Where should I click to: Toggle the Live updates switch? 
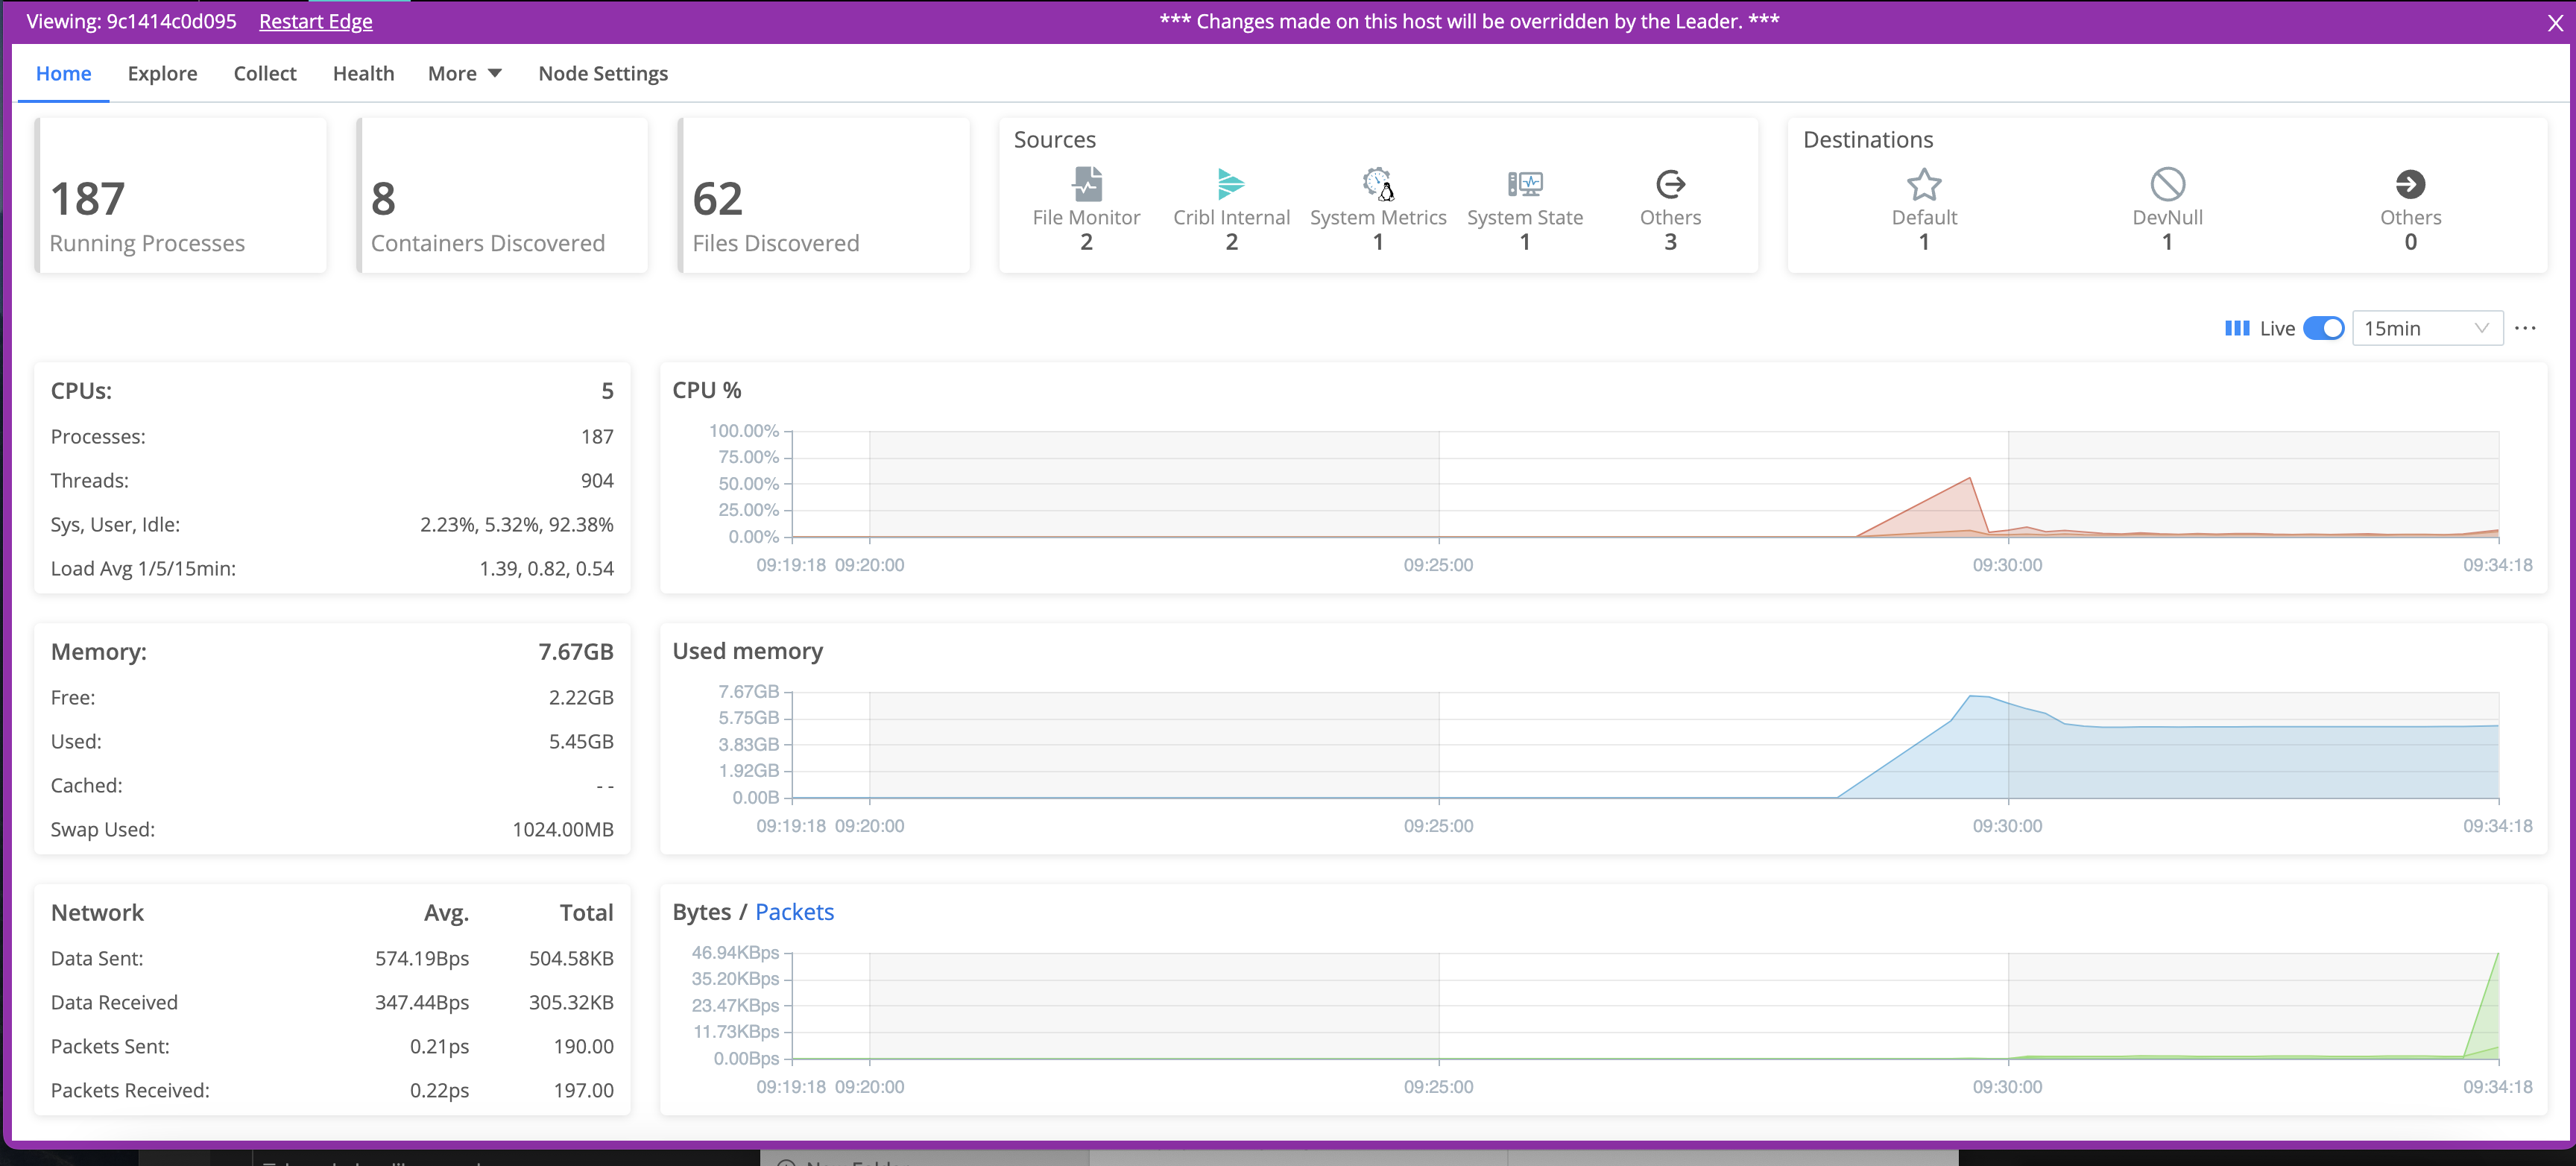2323,328
